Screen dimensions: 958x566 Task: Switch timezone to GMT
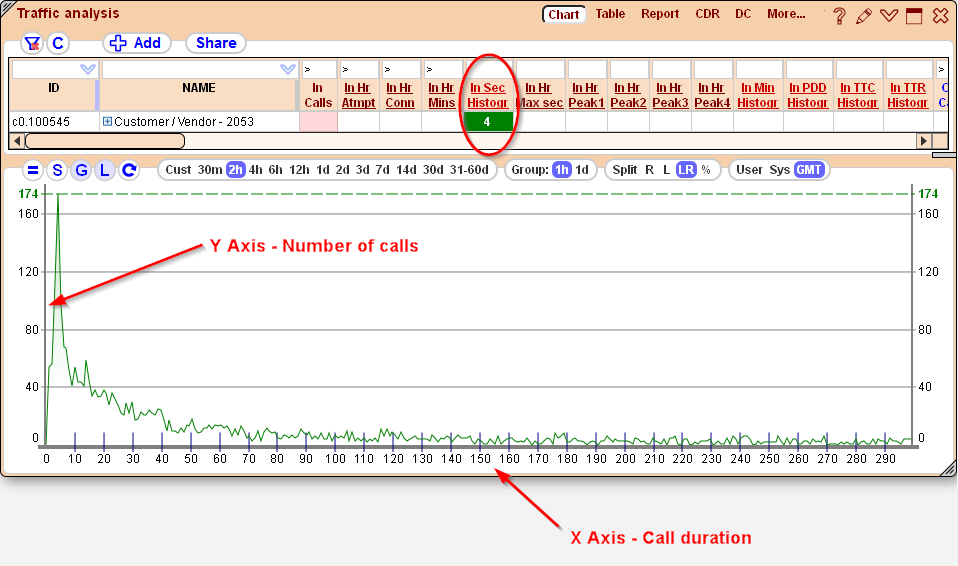[x=809, y=170]
